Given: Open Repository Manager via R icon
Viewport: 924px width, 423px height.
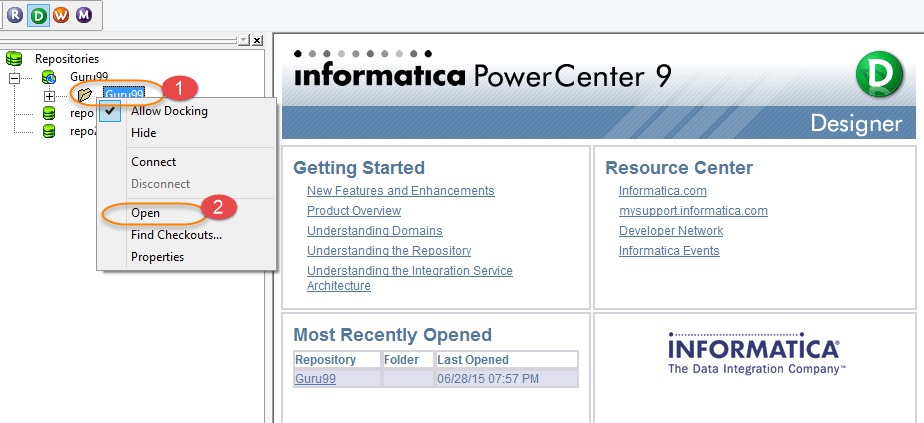Looking at the screenshot, I should click(15, 16).
